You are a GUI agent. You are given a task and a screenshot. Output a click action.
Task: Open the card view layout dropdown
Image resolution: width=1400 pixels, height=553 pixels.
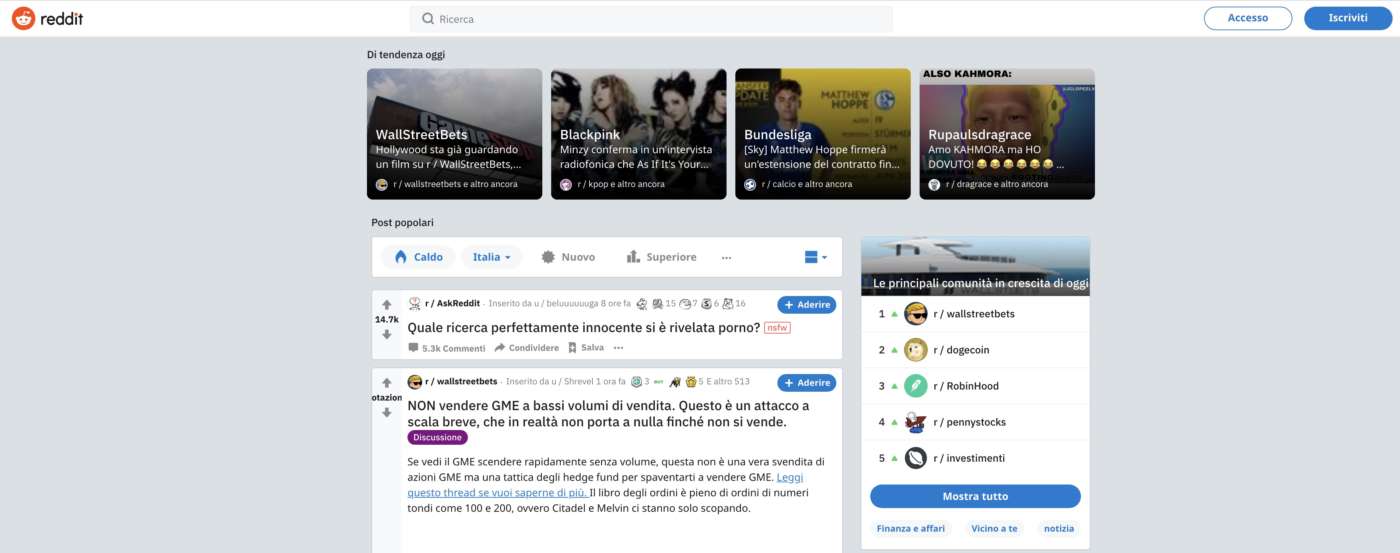(815, 257)
